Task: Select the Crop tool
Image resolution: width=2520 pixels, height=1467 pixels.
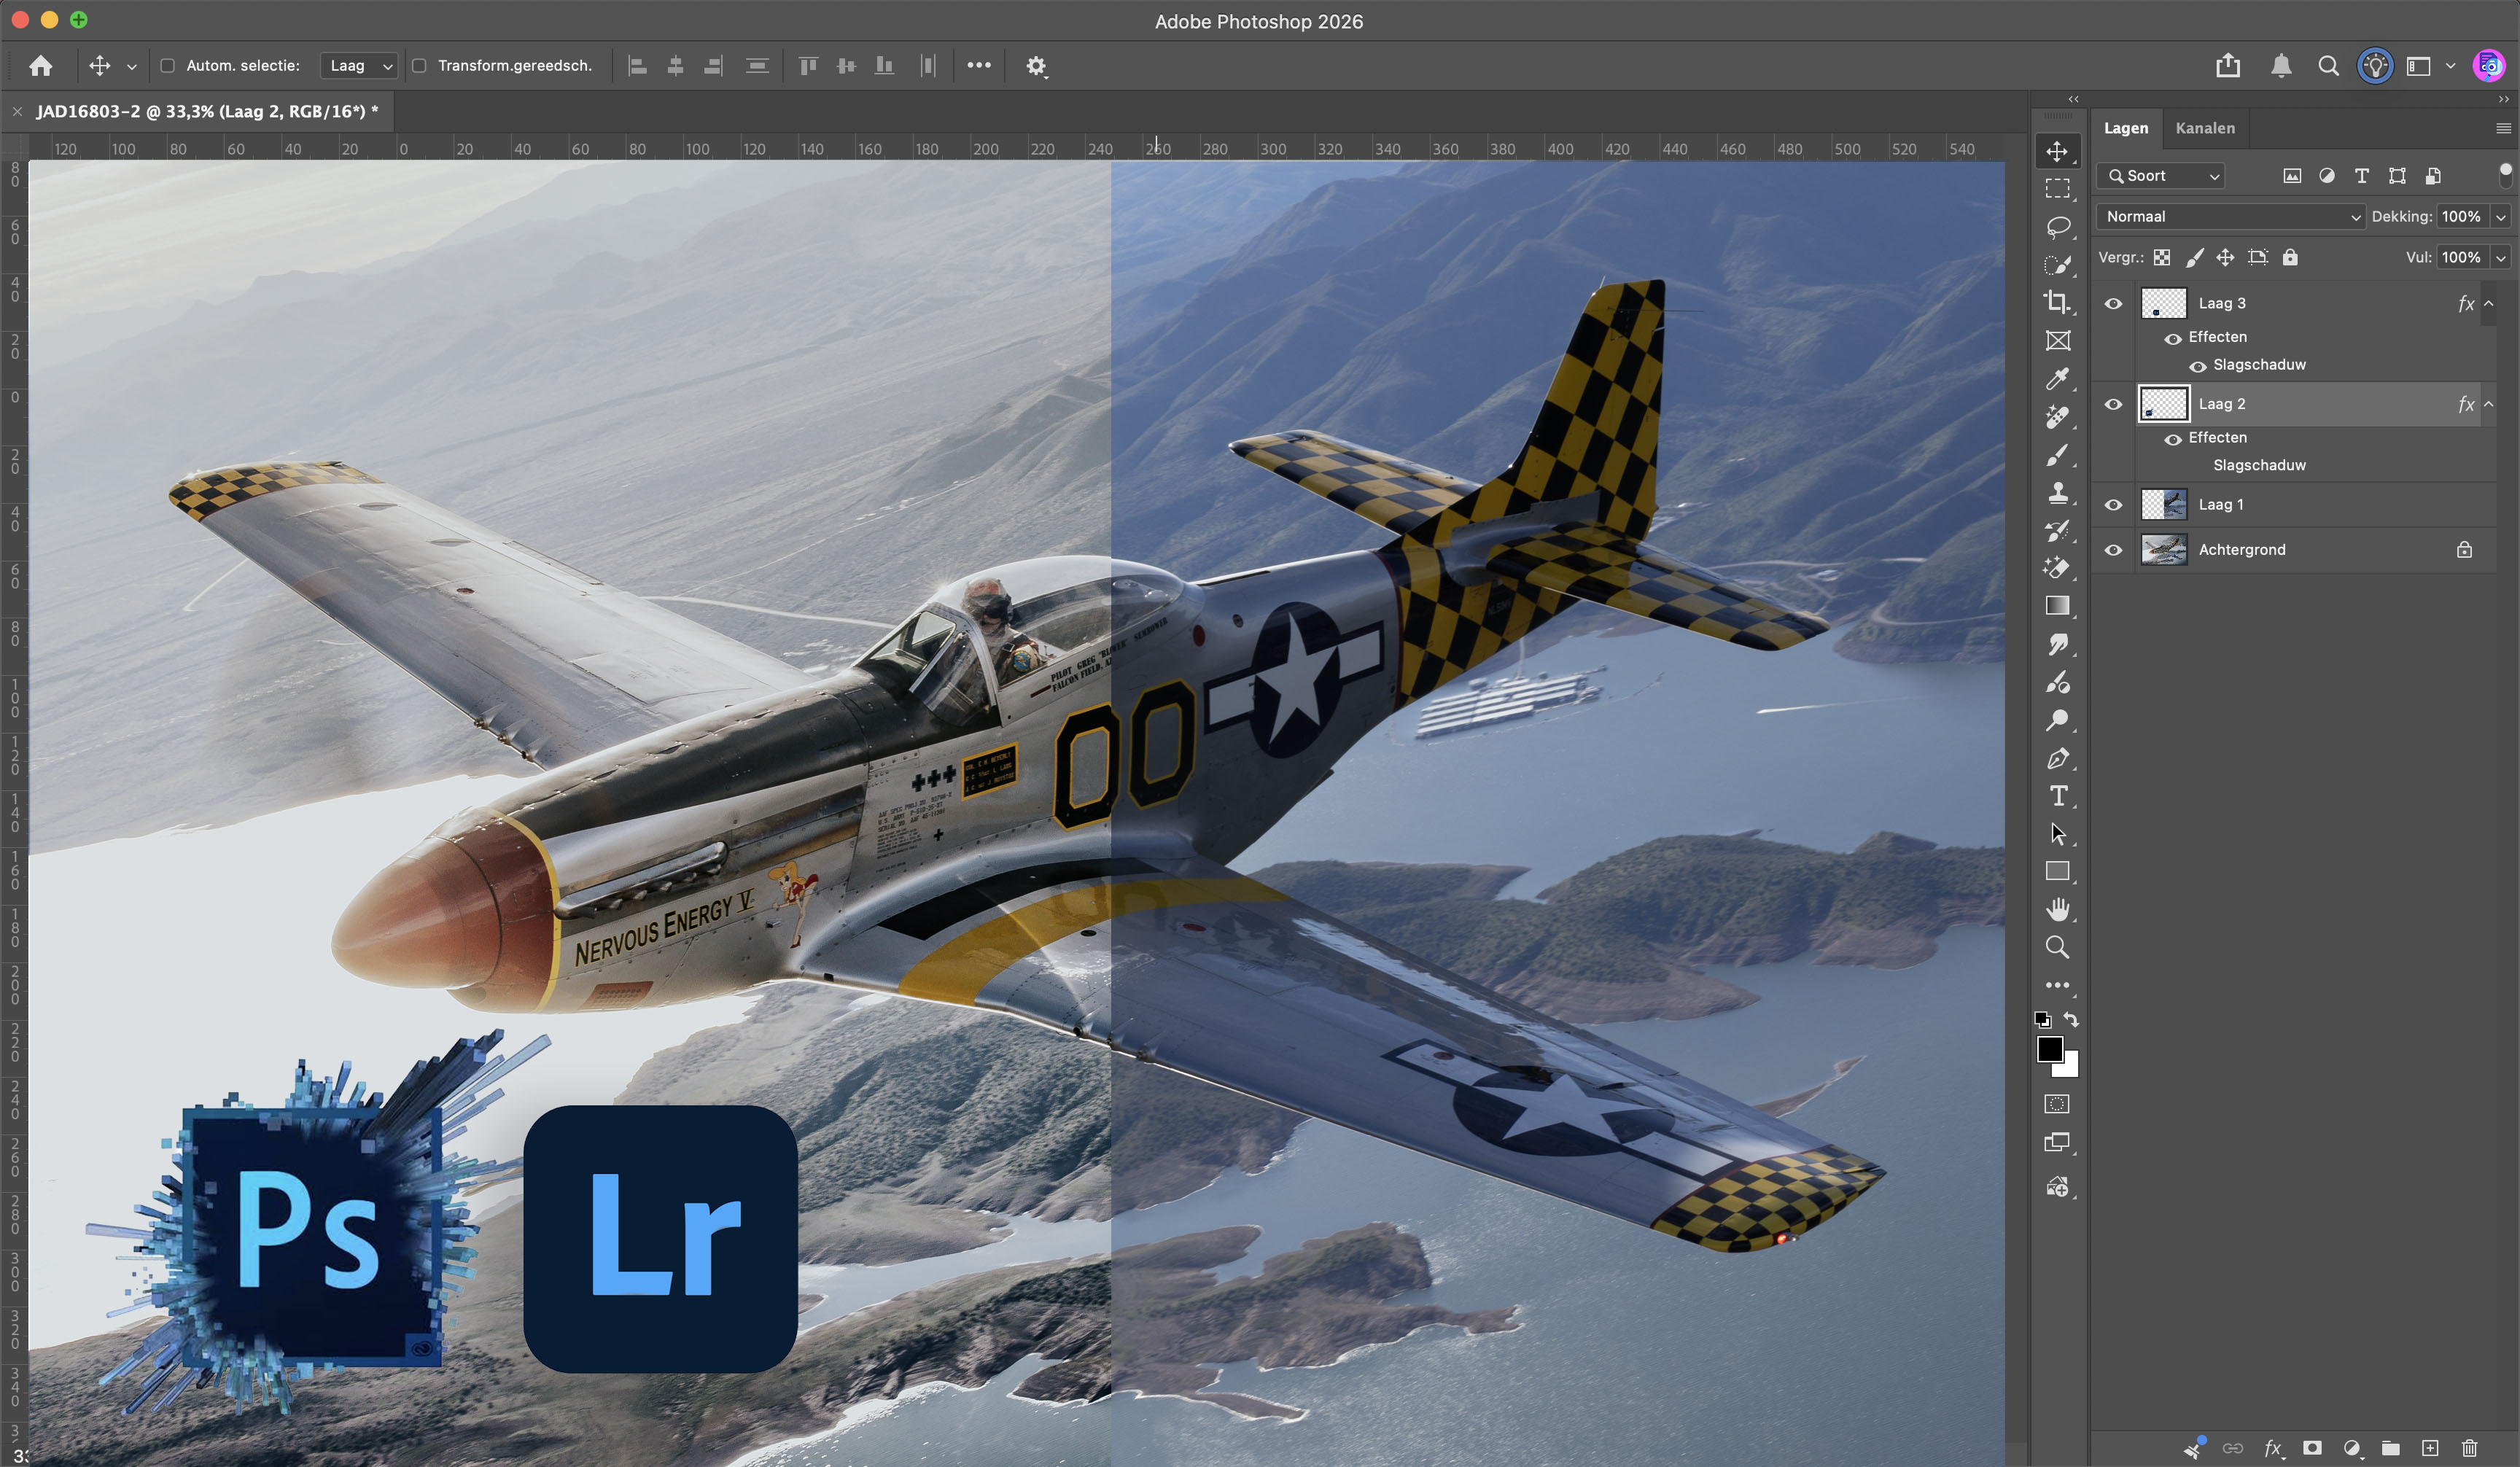Action: [x=2057, y=303]
